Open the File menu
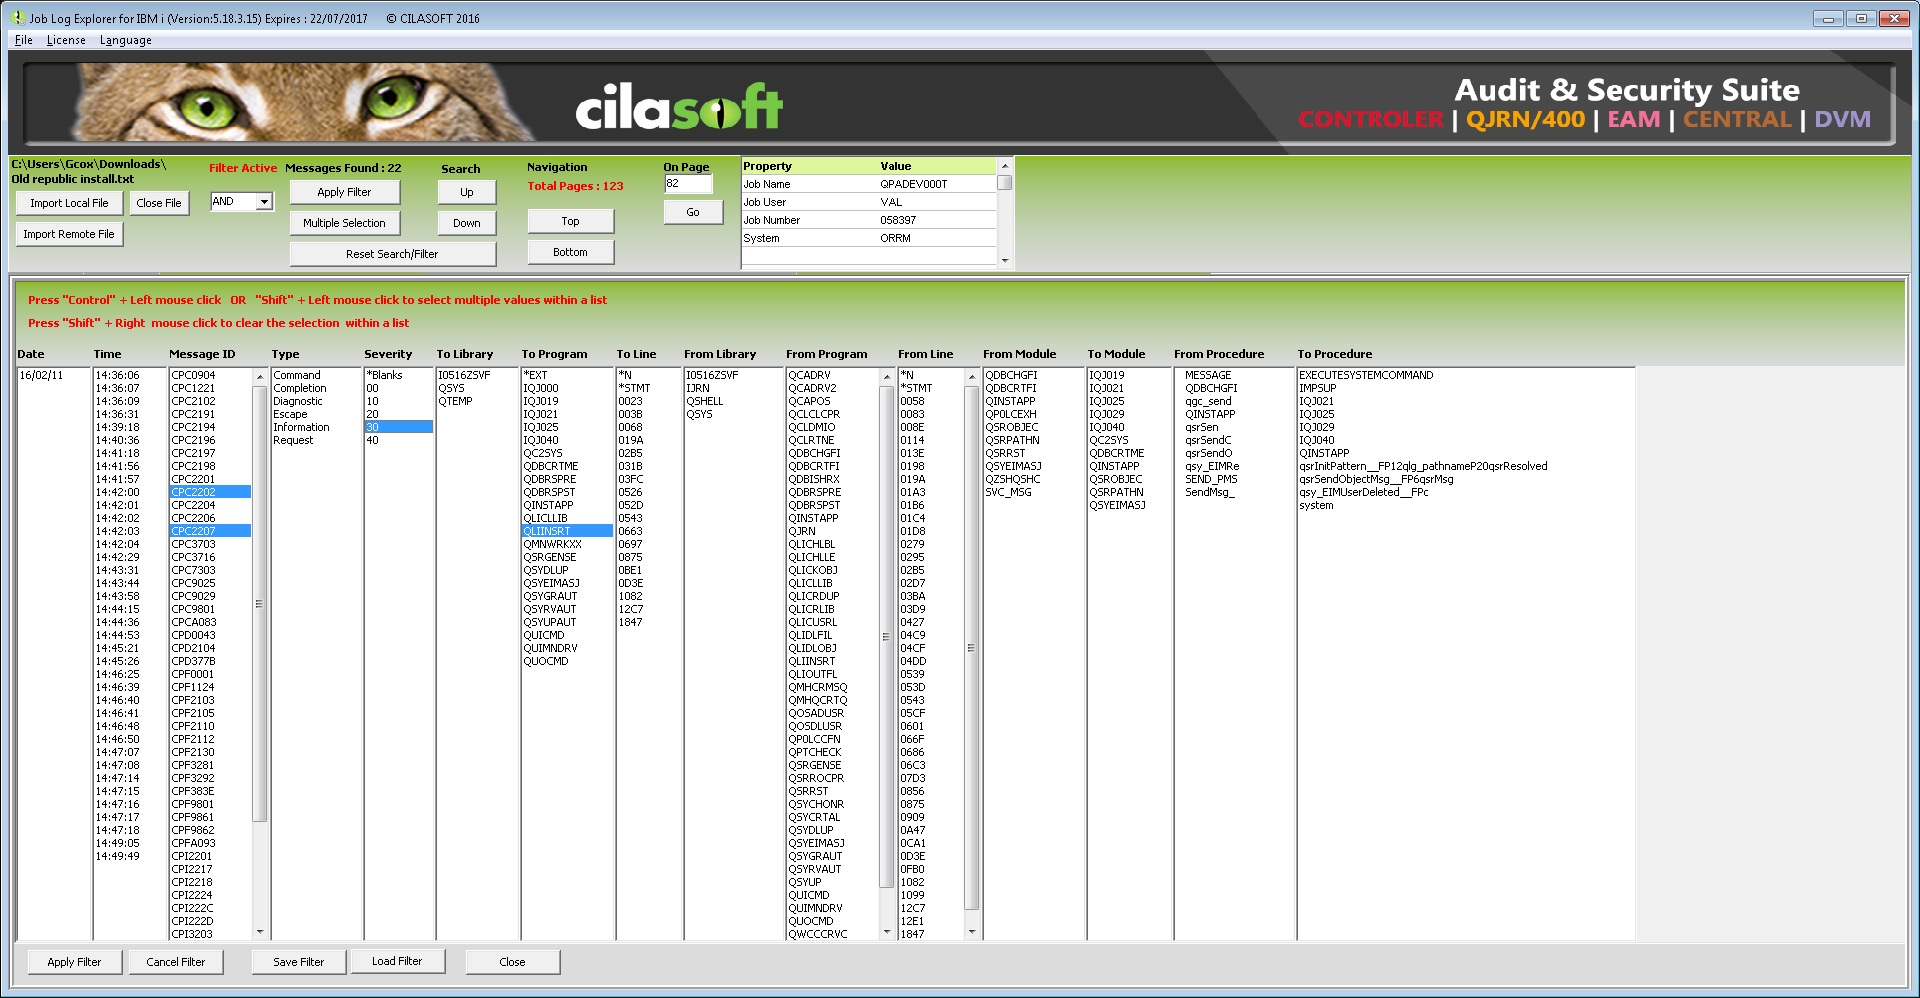 [x=24, y=40]
